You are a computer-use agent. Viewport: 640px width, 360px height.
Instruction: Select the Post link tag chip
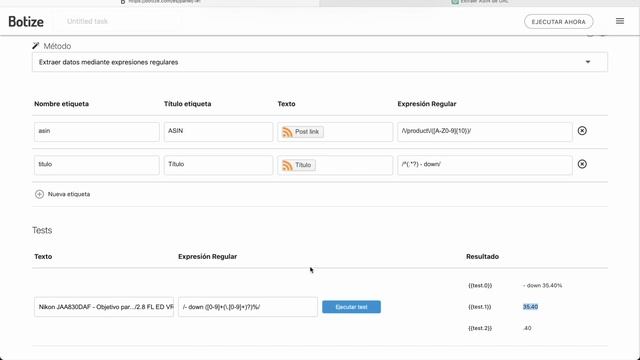(302, 132)
